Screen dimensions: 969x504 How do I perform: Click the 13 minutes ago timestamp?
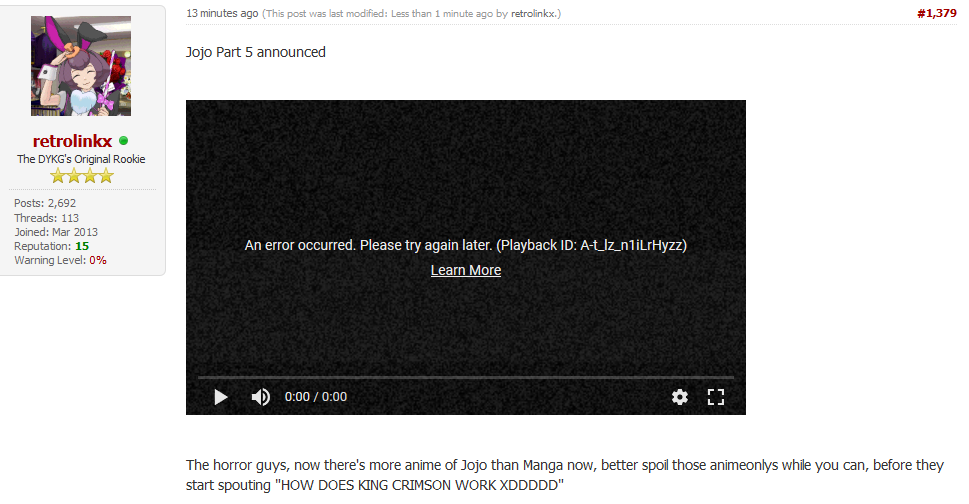click(x=222, y=13)
